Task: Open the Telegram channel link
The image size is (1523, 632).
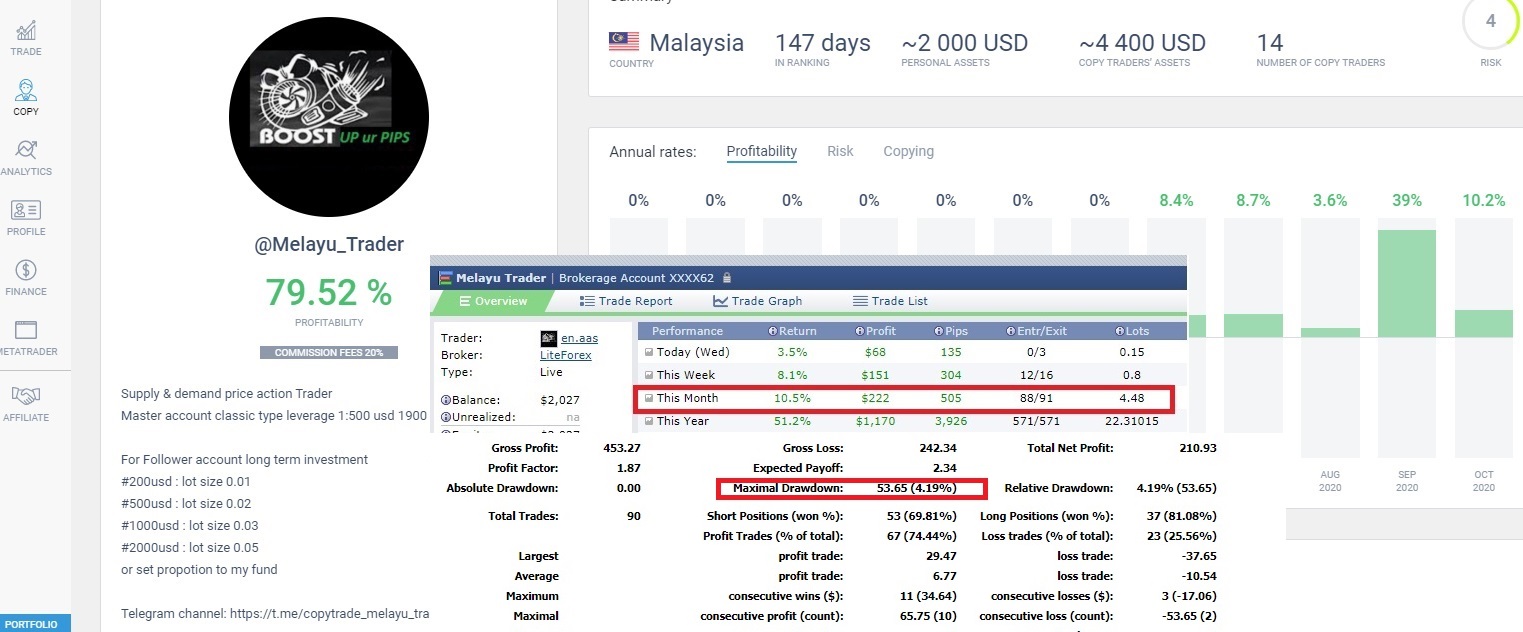Action: click(x=329, y=613)
